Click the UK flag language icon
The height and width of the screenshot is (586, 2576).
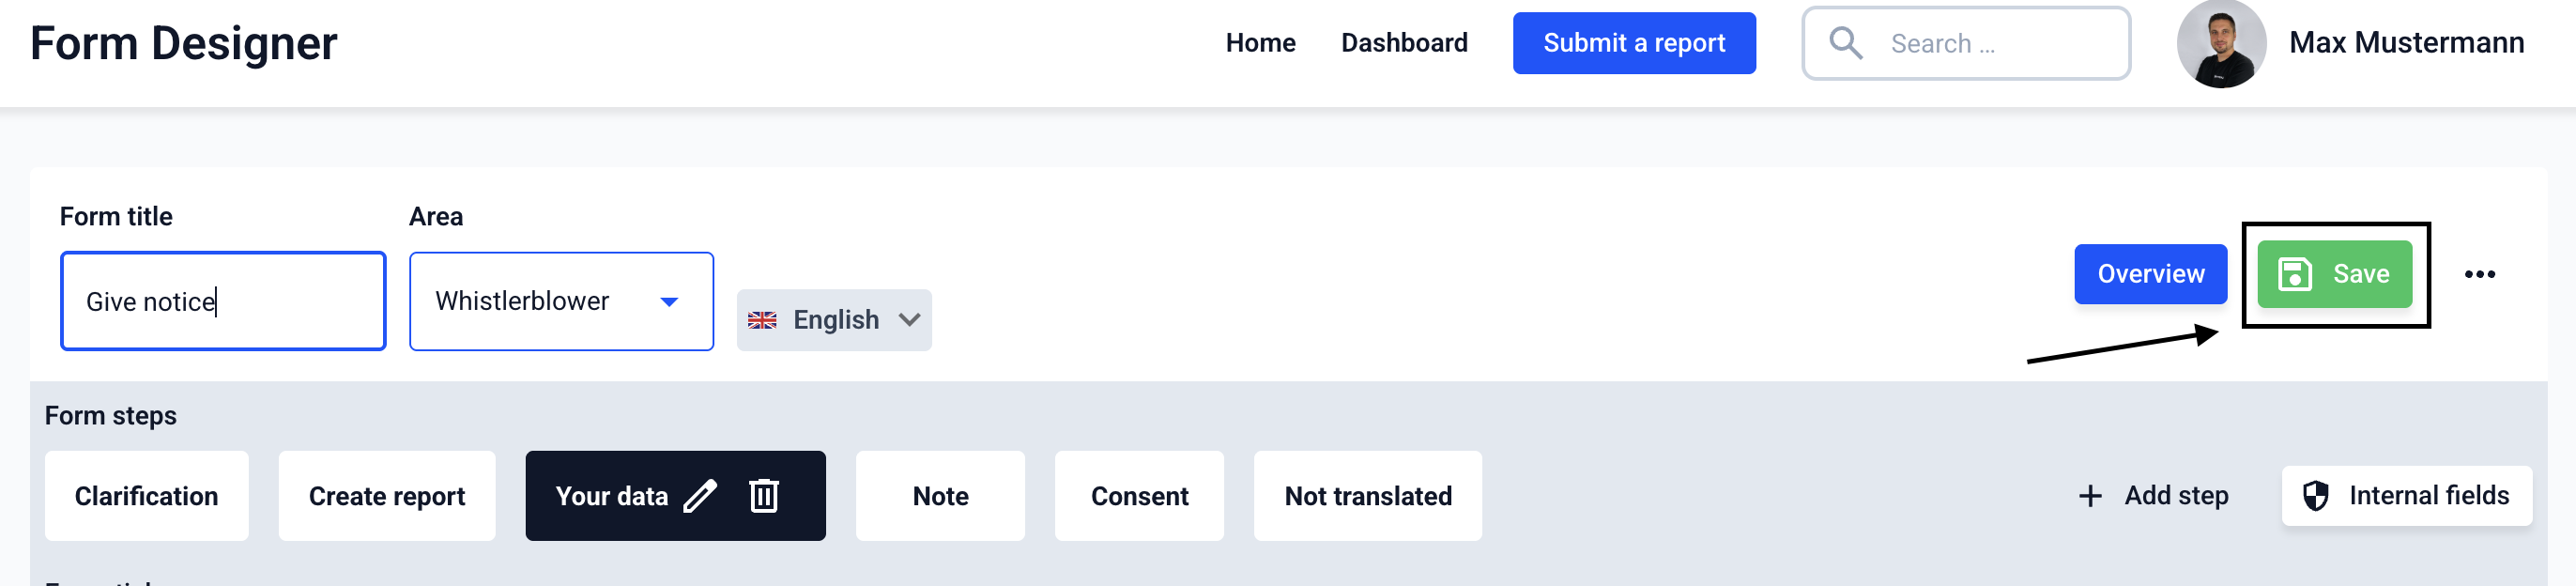762,320
